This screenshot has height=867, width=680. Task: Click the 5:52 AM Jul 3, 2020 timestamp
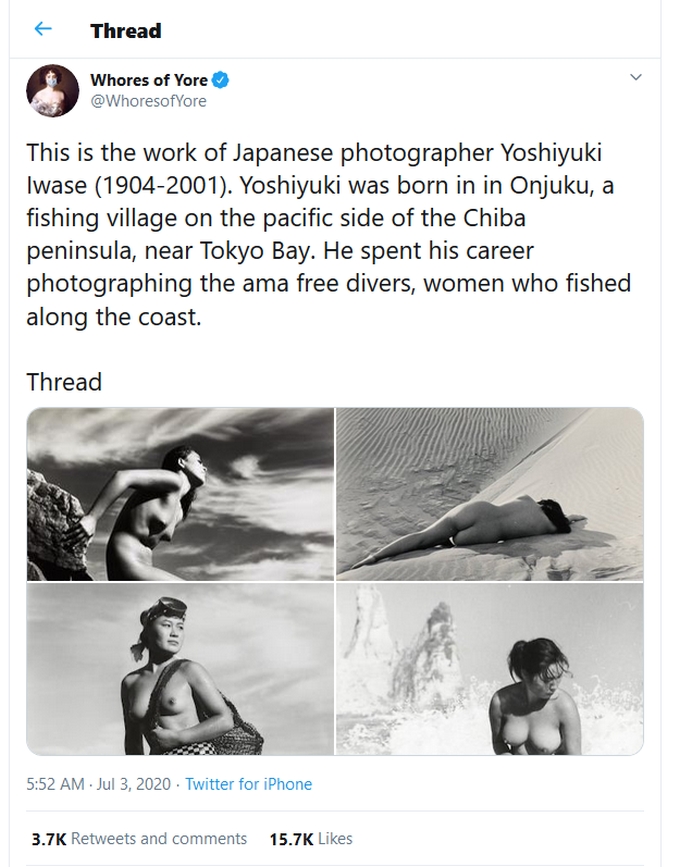[x=98, y=785]
